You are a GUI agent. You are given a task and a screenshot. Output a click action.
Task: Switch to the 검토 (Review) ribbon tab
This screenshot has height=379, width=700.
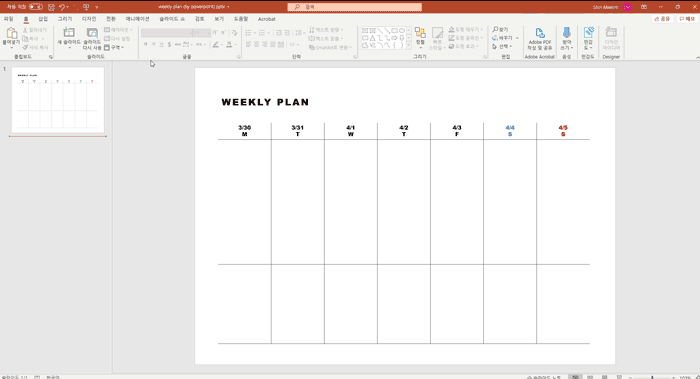200,19
